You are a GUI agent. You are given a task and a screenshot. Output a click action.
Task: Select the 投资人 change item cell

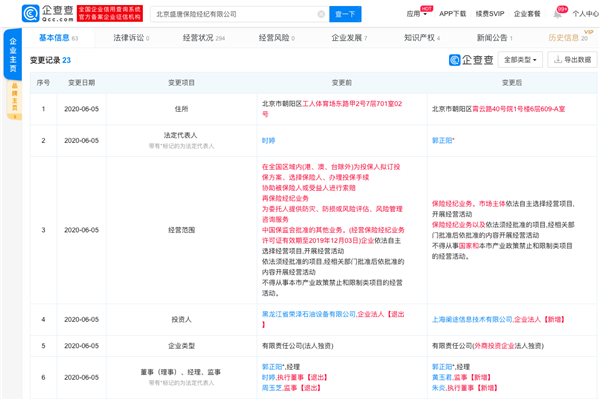pyautogui.click(x=181, y=319)
